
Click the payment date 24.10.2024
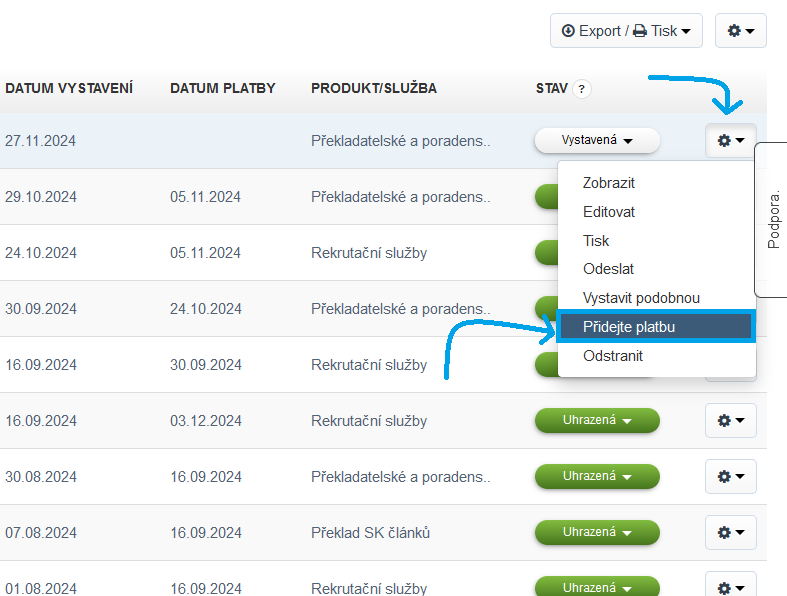206,309
